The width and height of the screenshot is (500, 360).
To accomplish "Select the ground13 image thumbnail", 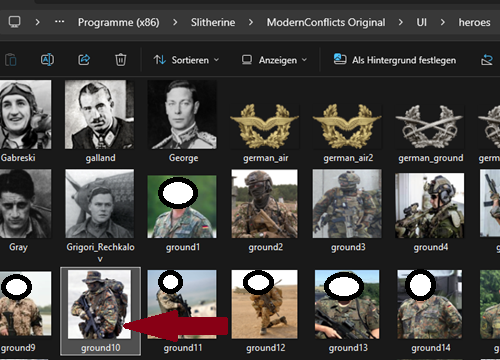I will [x=347, y=304].
